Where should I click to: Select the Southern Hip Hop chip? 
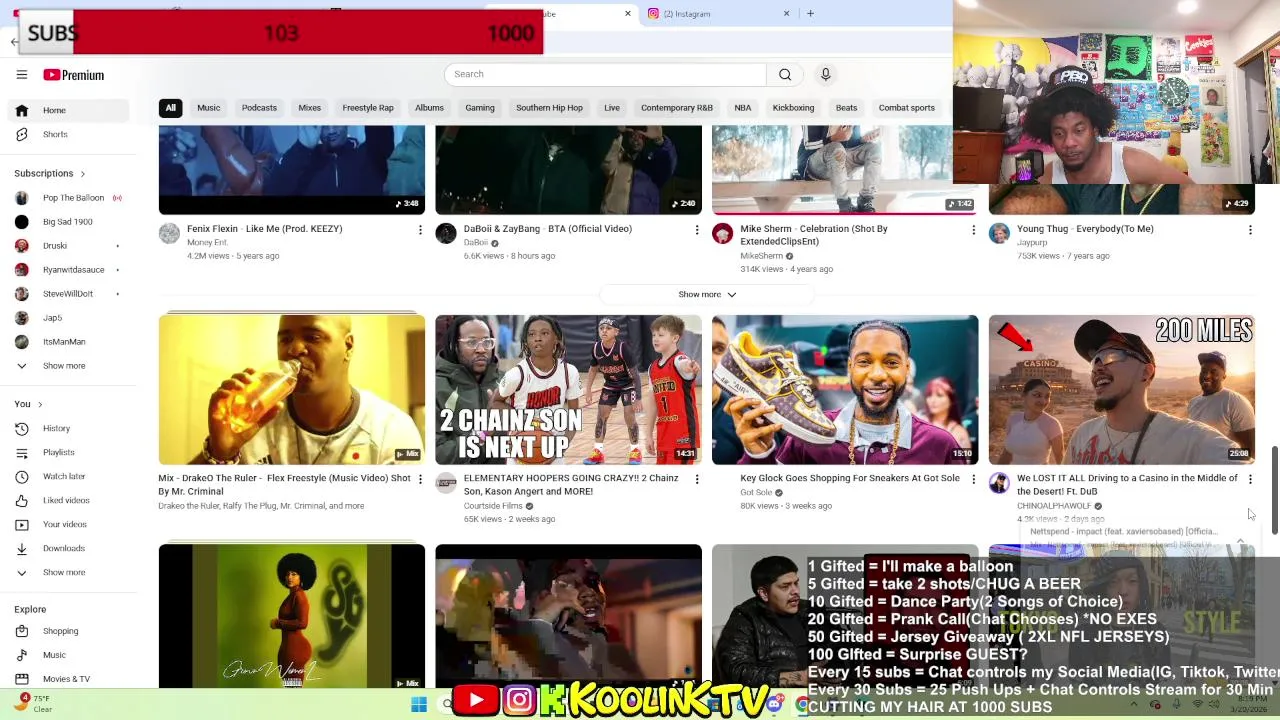[549, 108]
